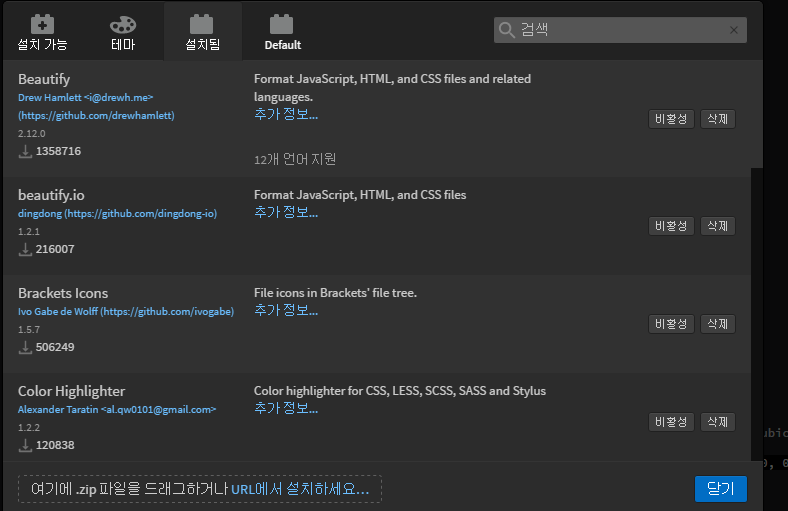Delete the beautify.io extension

[718, 226]
